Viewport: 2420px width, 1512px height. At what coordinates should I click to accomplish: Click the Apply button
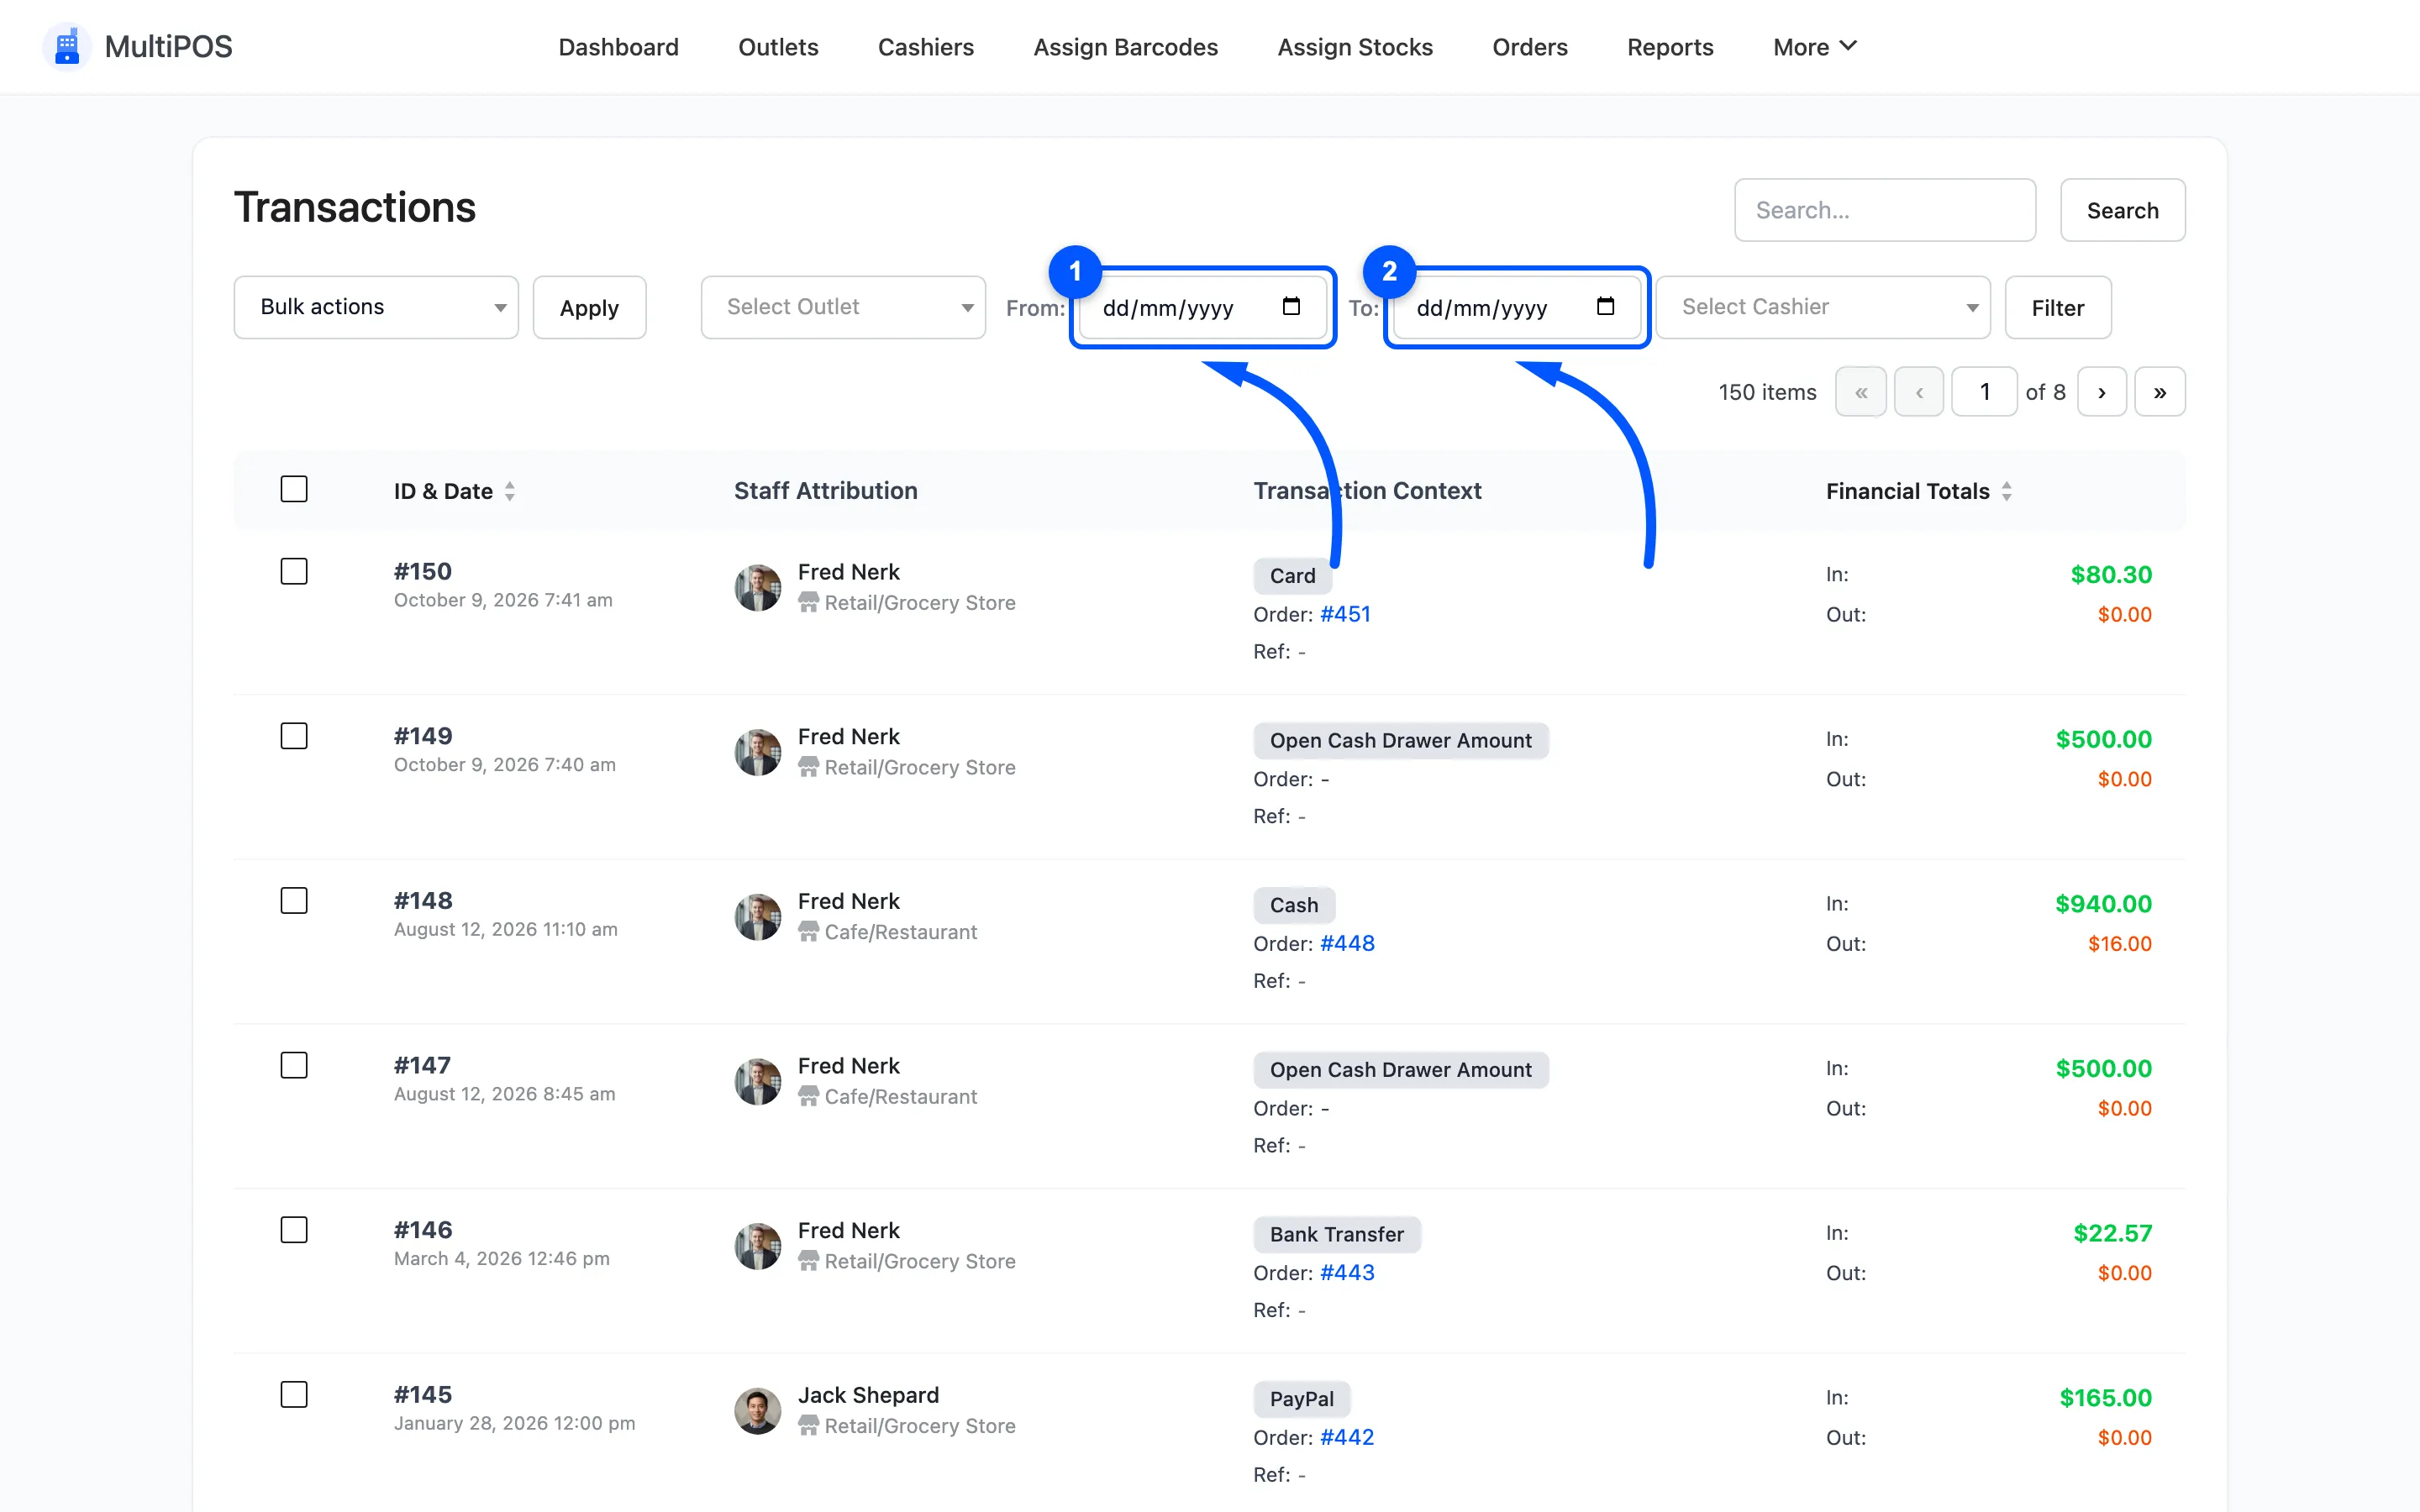click(x=589, y=307)
